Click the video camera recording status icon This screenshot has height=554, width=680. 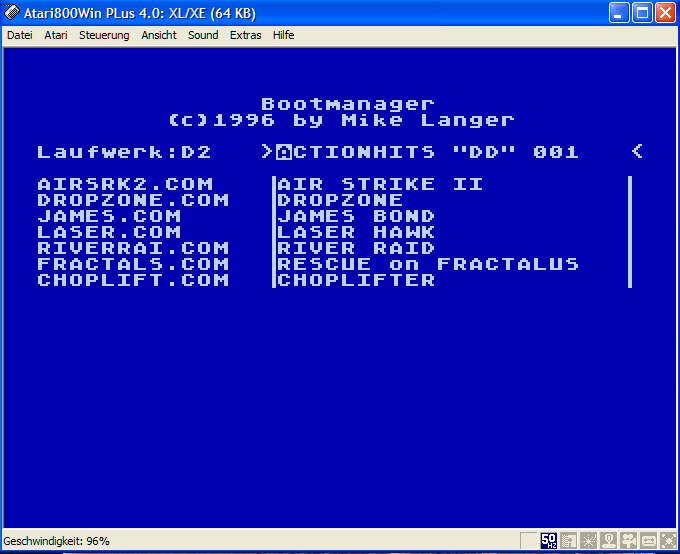click(628, 541)
